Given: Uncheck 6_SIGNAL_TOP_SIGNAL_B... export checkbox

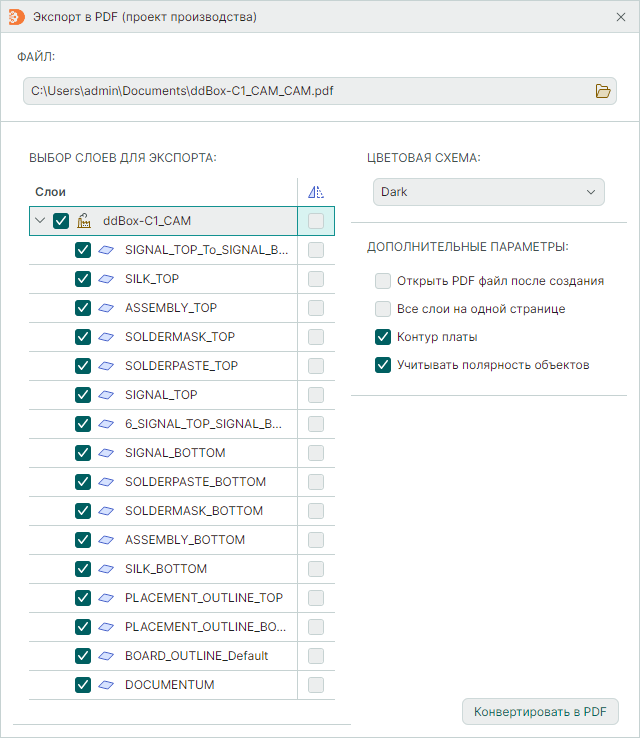Looking at the screenshot, I should coord(83,424).
